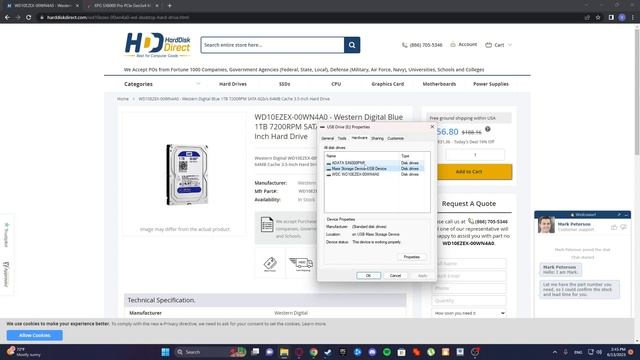This screenshot has width=640, height=360.
Task: Click the browser address bar URL
Action: (118, 18)
